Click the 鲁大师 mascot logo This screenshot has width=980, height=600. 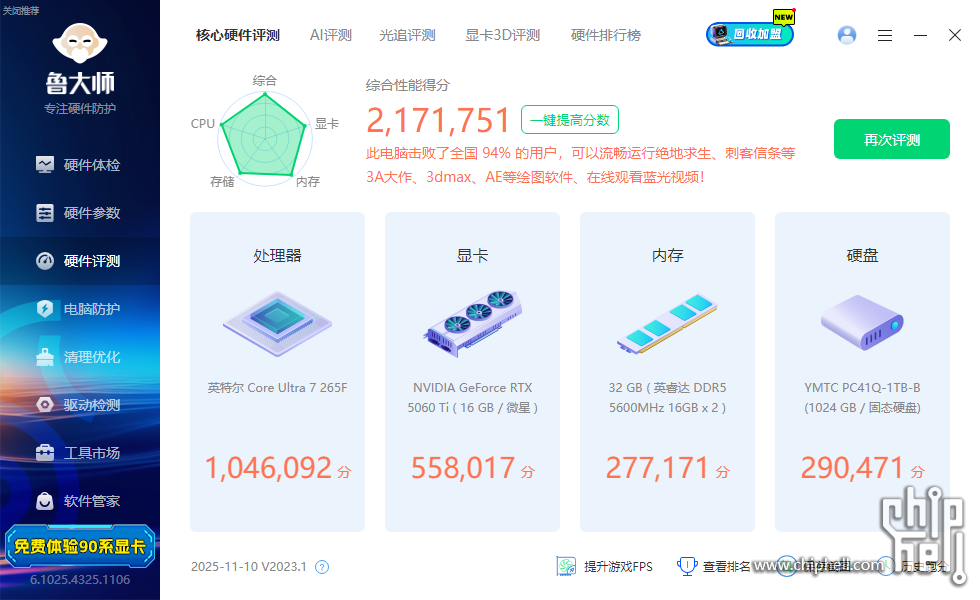80,43
